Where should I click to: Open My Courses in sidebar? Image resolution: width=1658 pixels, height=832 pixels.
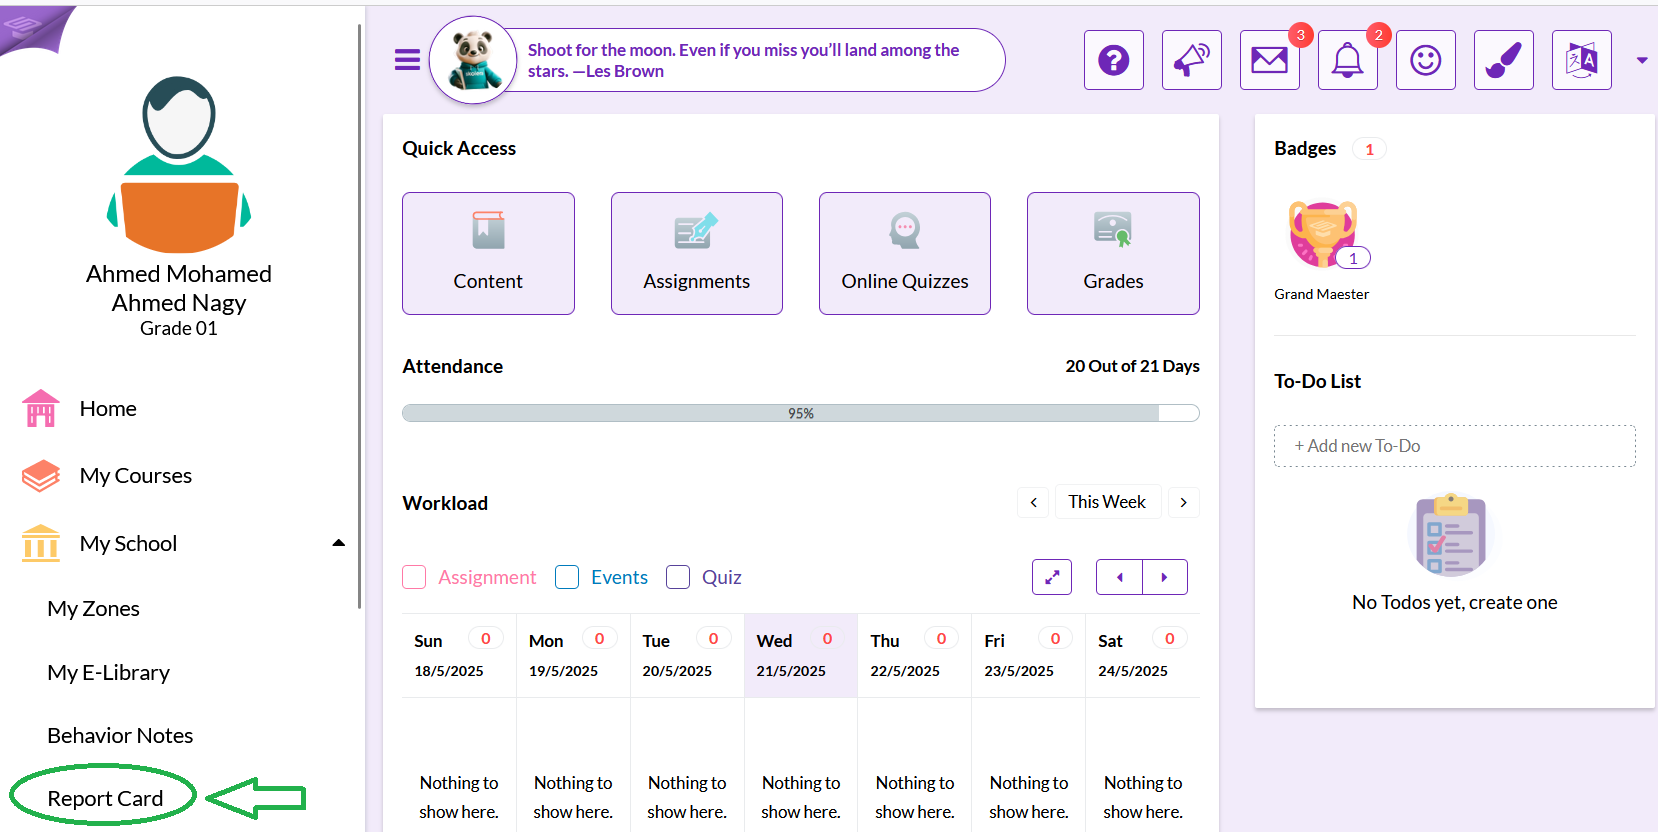click(x=136, y=476)
